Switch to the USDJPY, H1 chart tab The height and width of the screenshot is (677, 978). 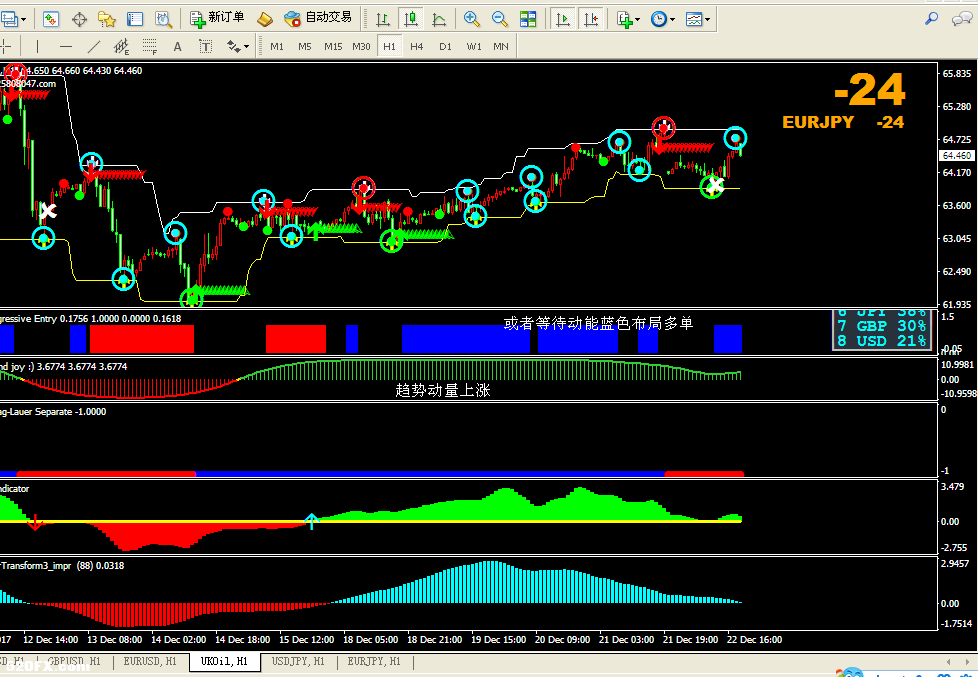(298, 661)
